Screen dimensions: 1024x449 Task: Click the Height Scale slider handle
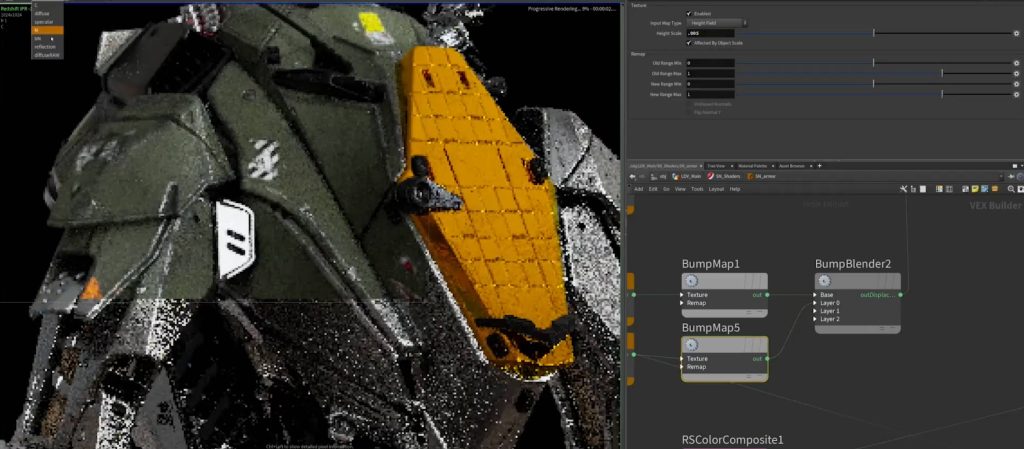coord(874,33)
